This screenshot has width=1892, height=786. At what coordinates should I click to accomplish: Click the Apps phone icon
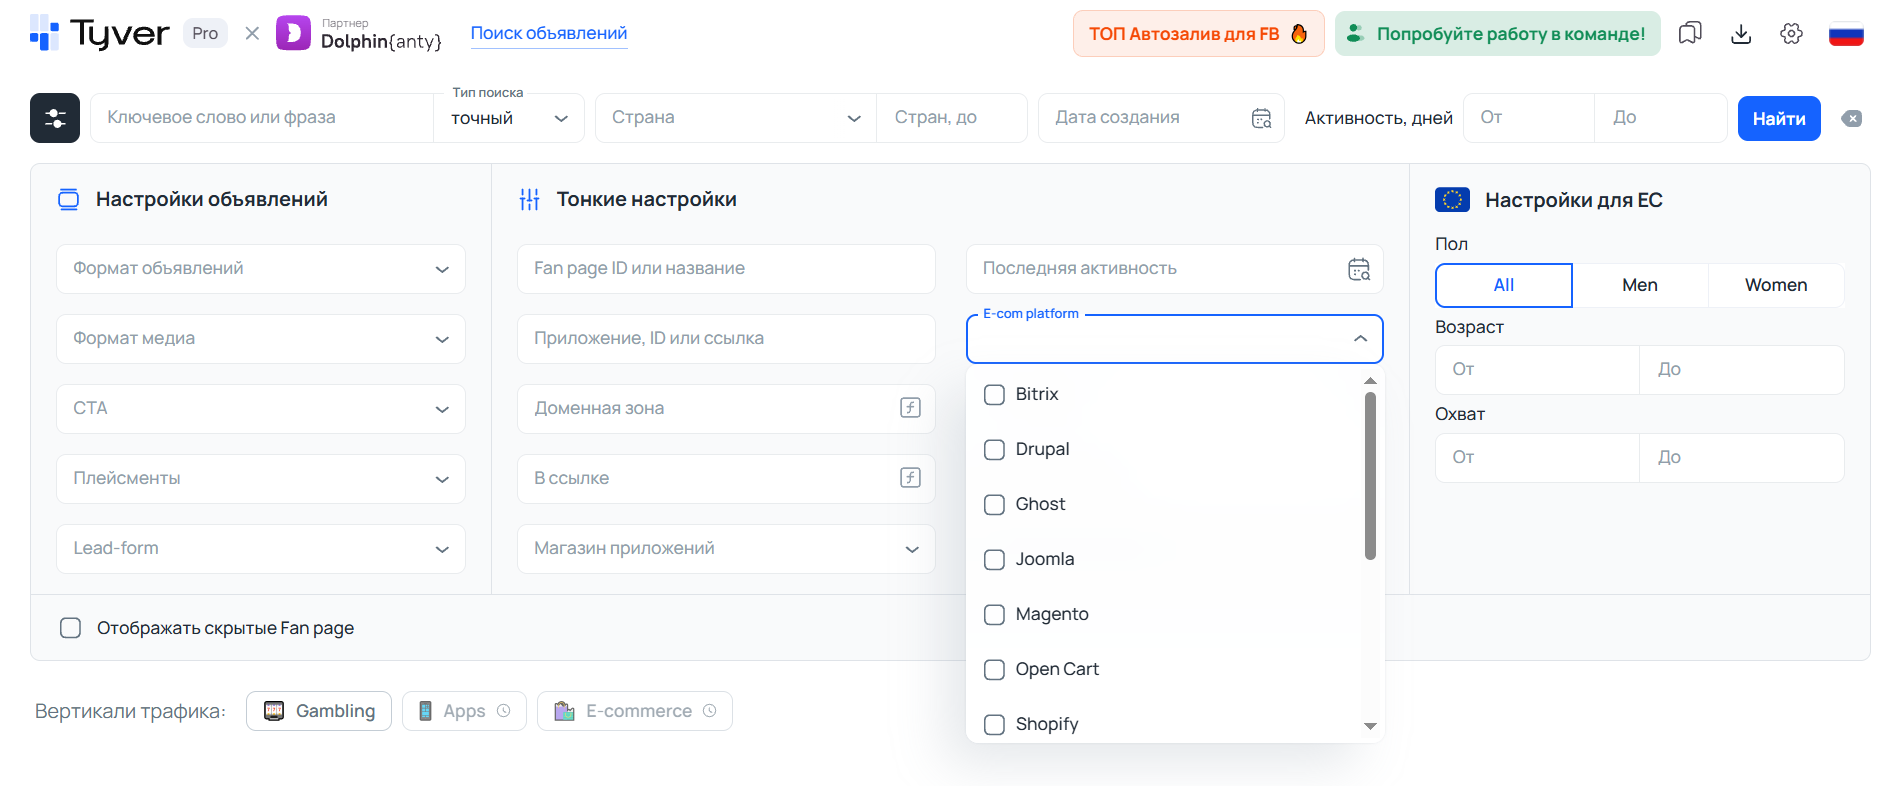425,711
